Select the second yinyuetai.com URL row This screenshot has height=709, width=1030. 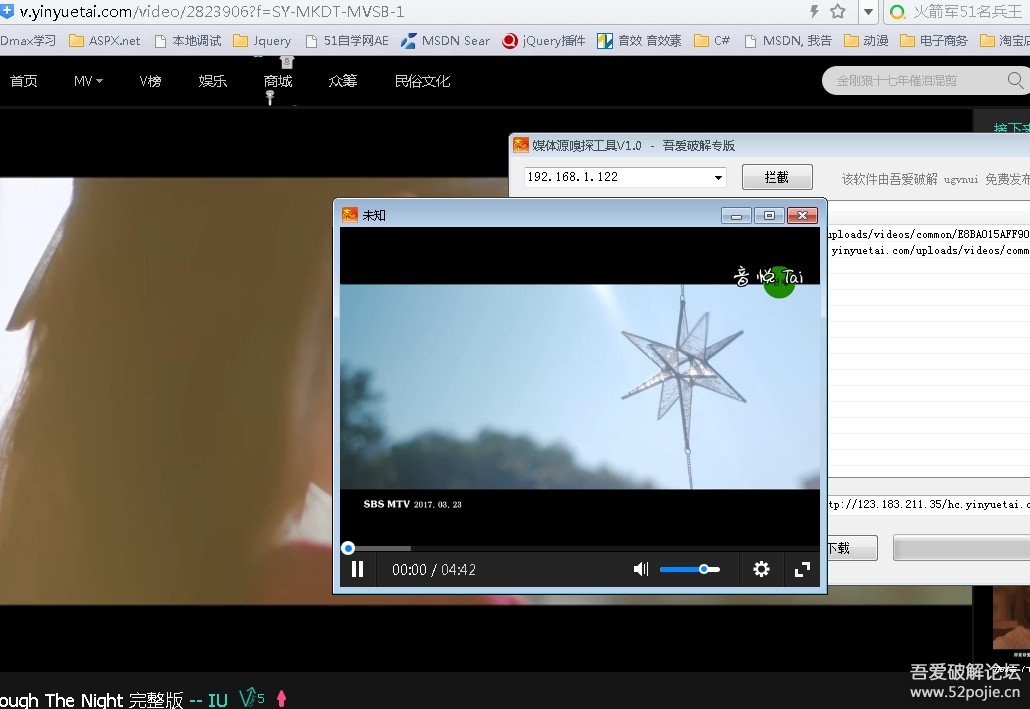[928, 250]
